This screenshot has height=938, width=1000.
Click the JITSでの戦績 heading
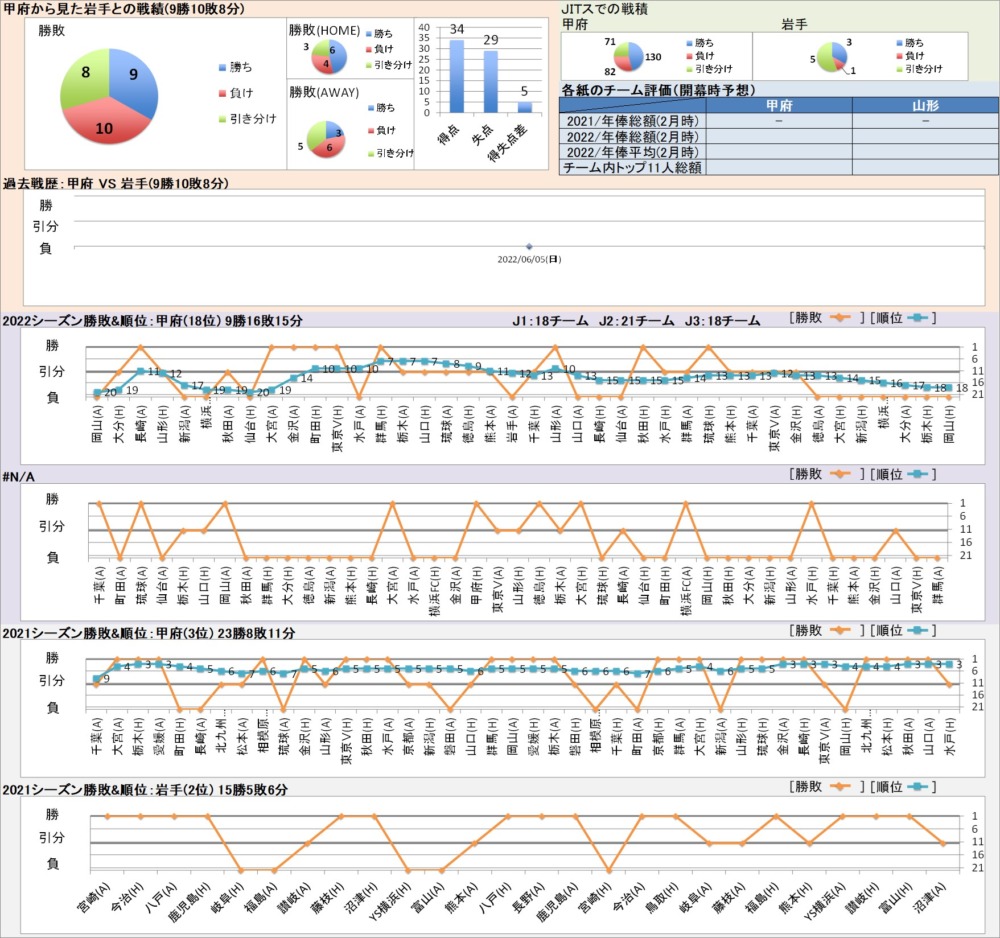click(604, 9)
